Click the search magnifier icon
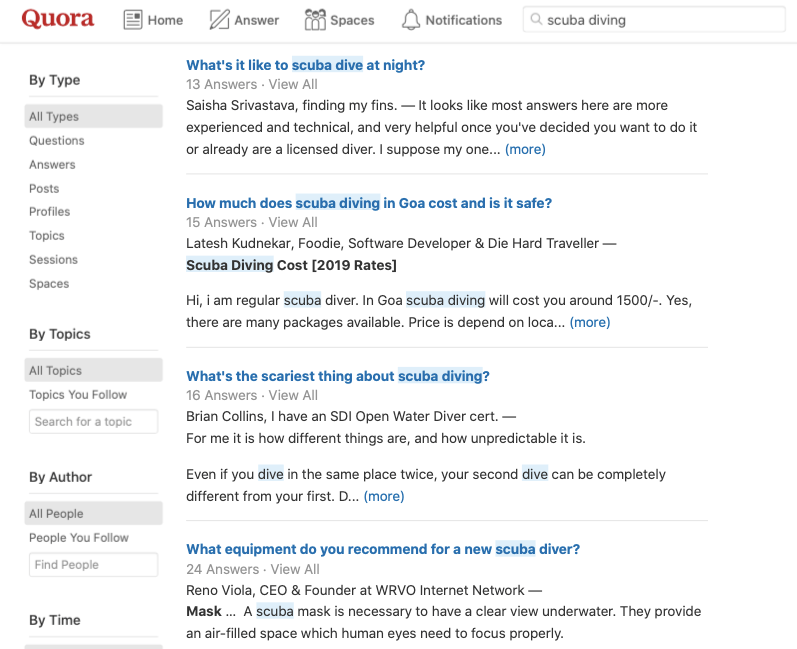797x649 pixels. click(x=536, y=19)
